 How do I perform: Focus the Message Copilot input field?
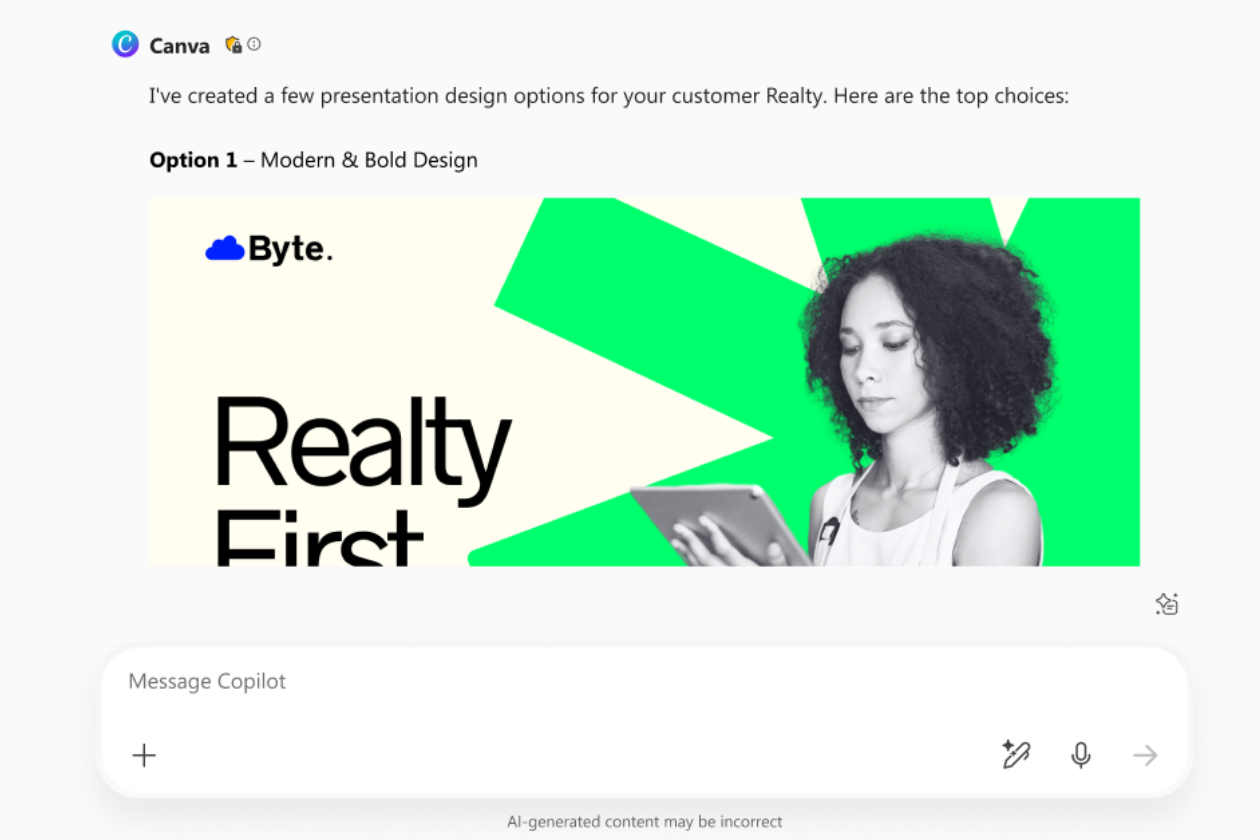pos(643,682)
